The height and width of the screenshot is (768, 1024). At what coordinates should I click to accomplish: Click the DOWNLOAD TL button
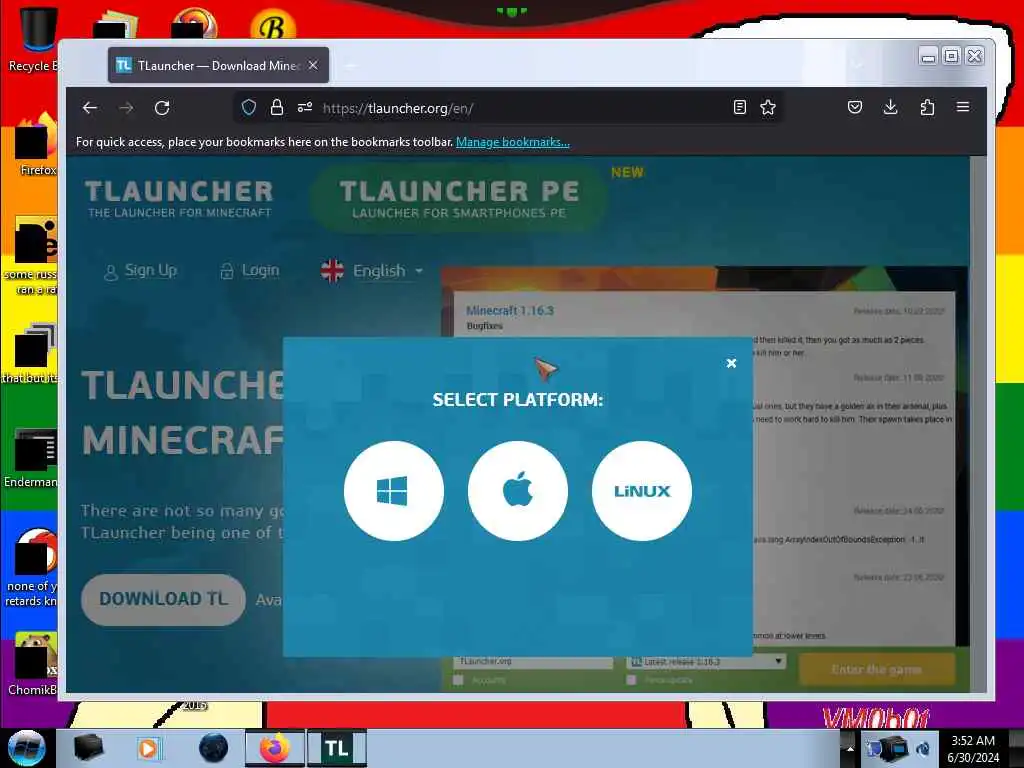tap(163, 599)
